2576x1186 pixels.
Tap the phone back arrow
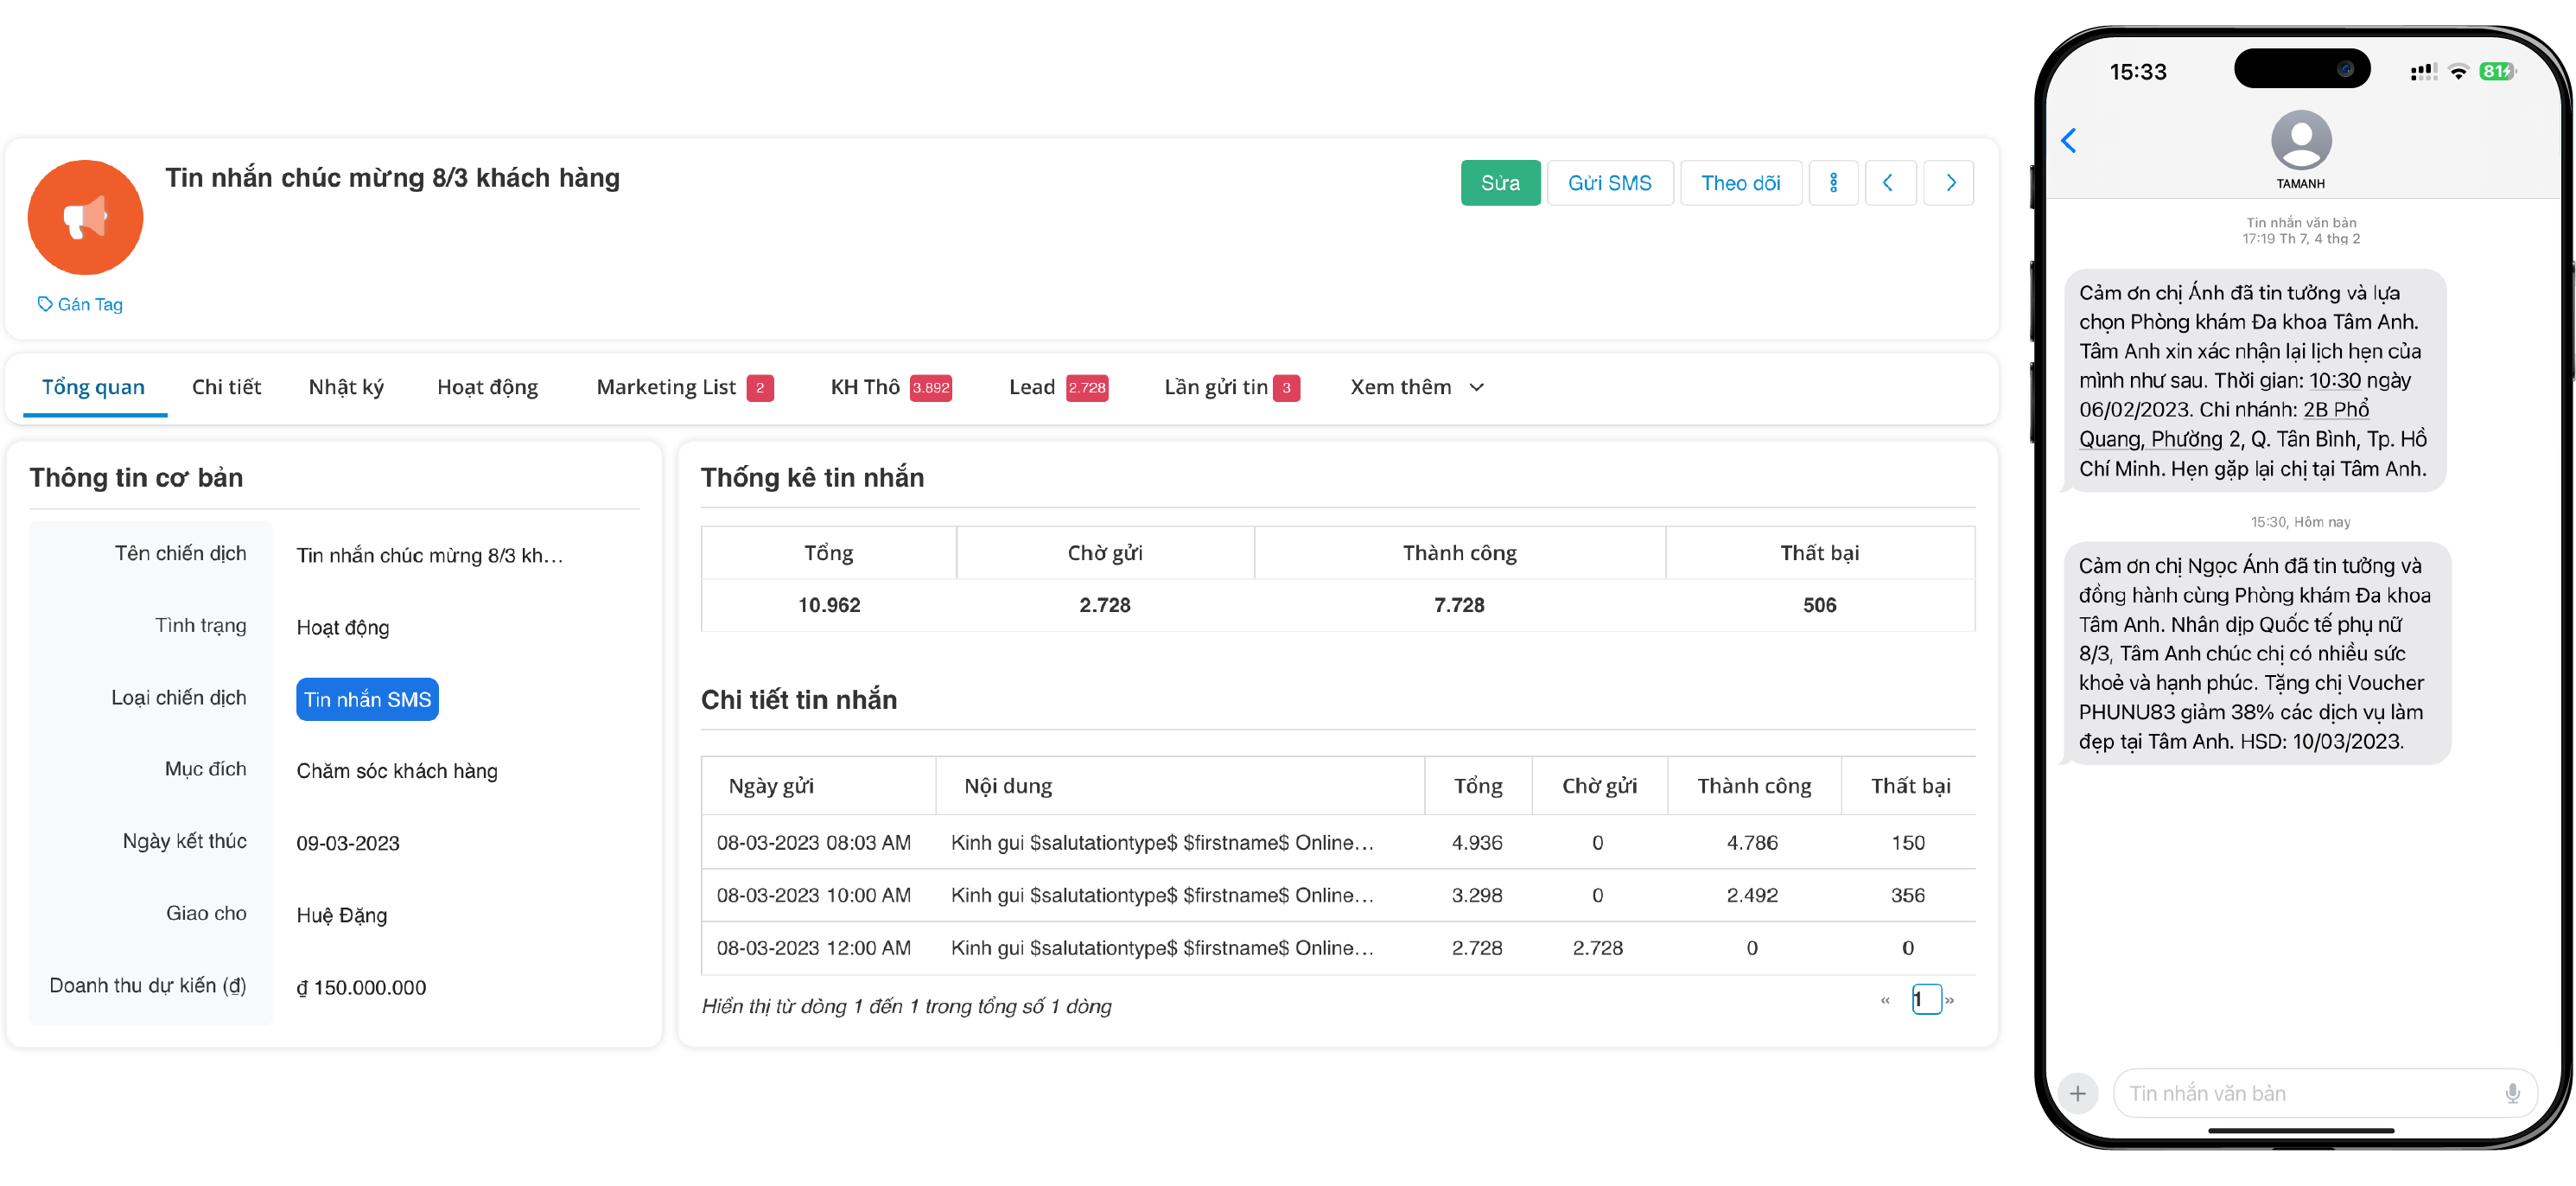coord(2069,141)
